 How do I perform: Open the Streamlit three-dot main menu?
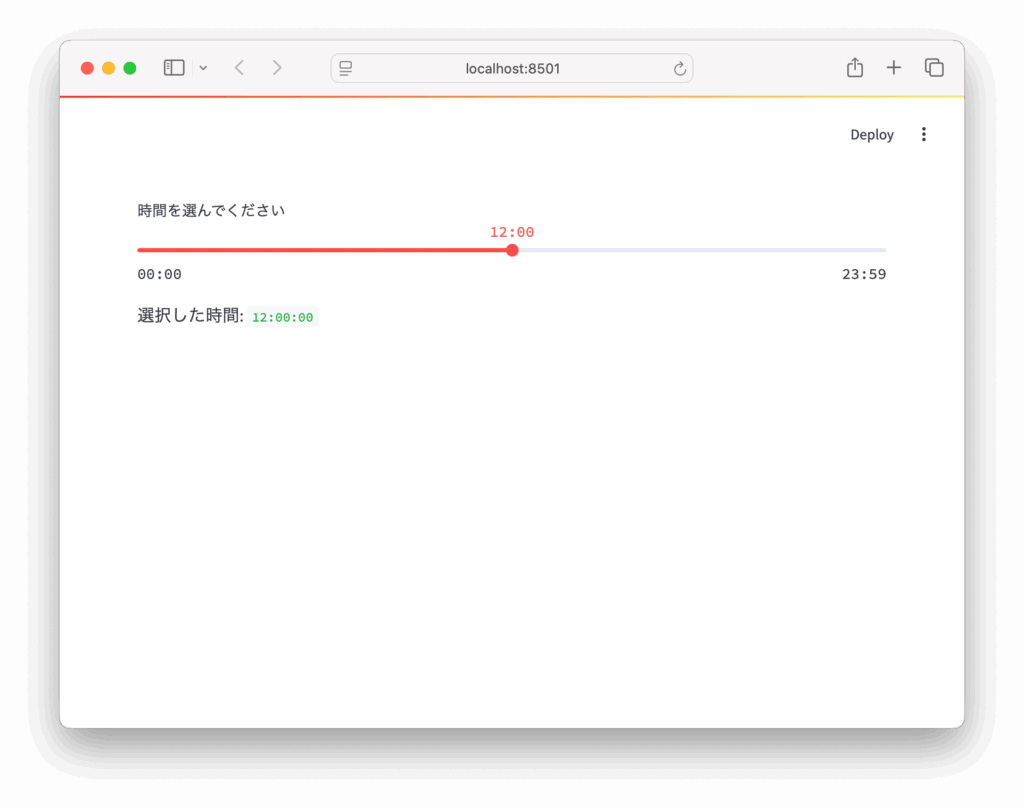coord(923,135)
